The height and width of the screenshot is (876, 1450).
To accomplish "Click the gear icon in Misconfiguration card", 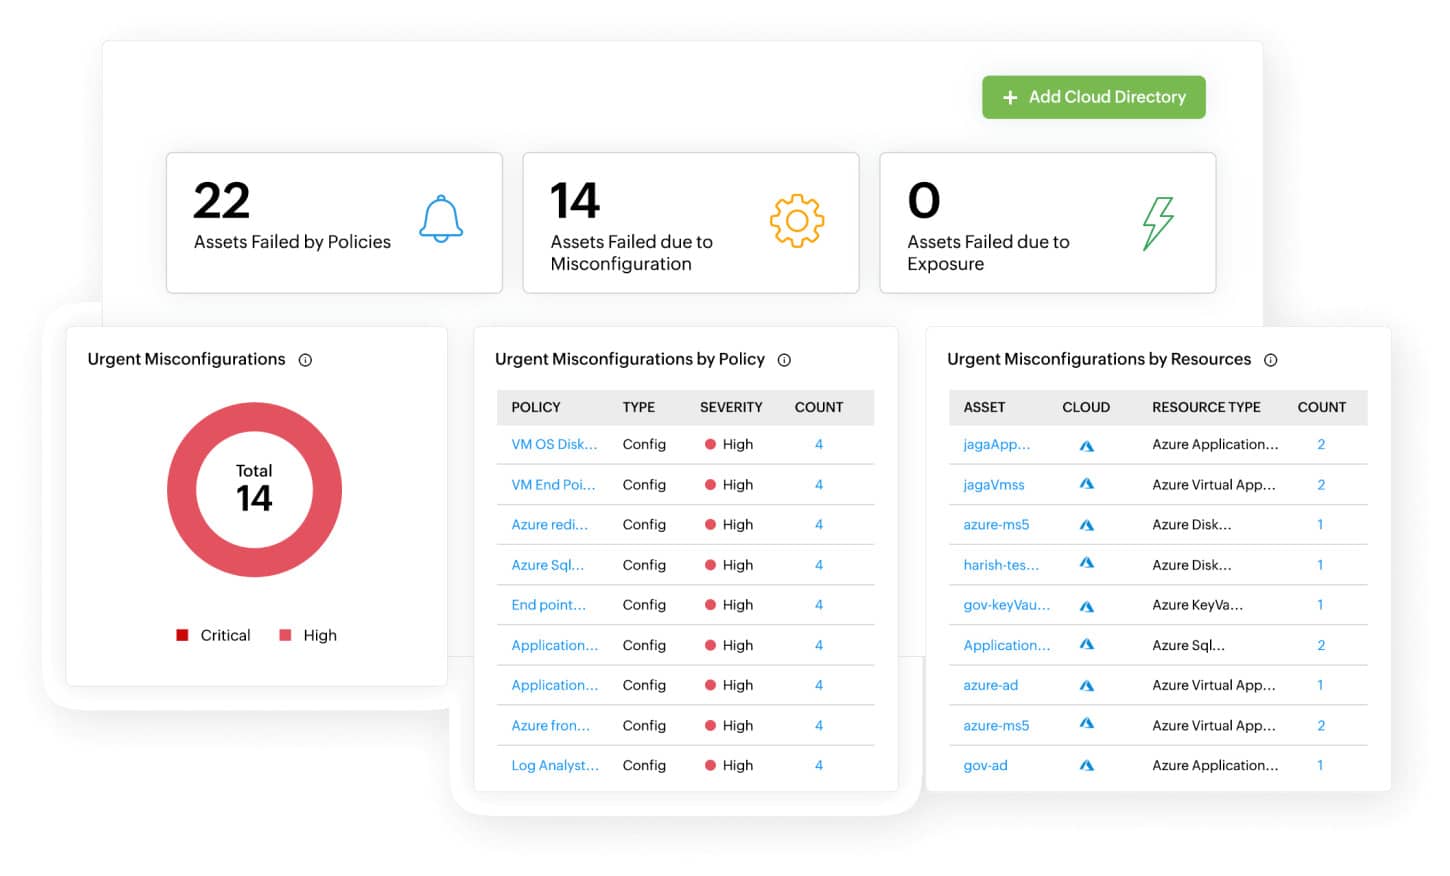I will click(x=796, y=220).
